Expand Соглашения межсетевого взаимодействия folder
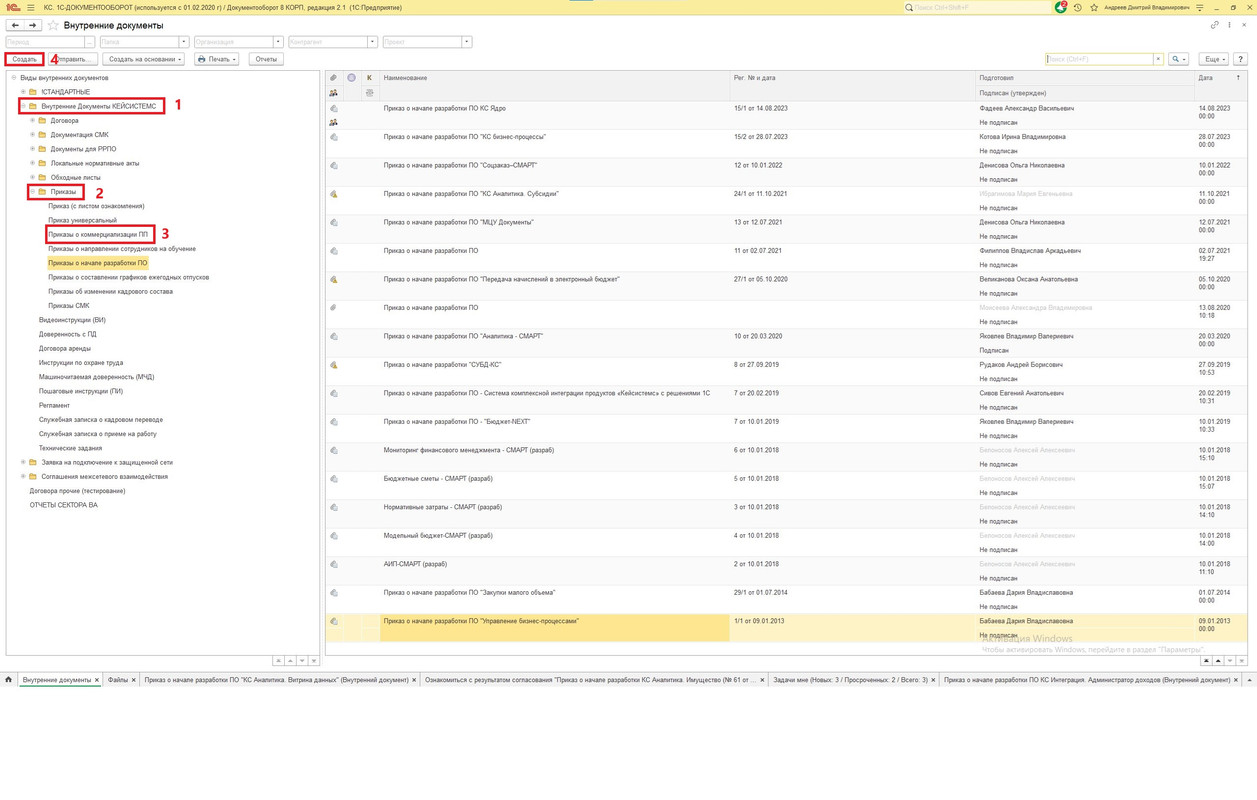Viewport: 1257px width, 800px height. (x=23, y=477)
